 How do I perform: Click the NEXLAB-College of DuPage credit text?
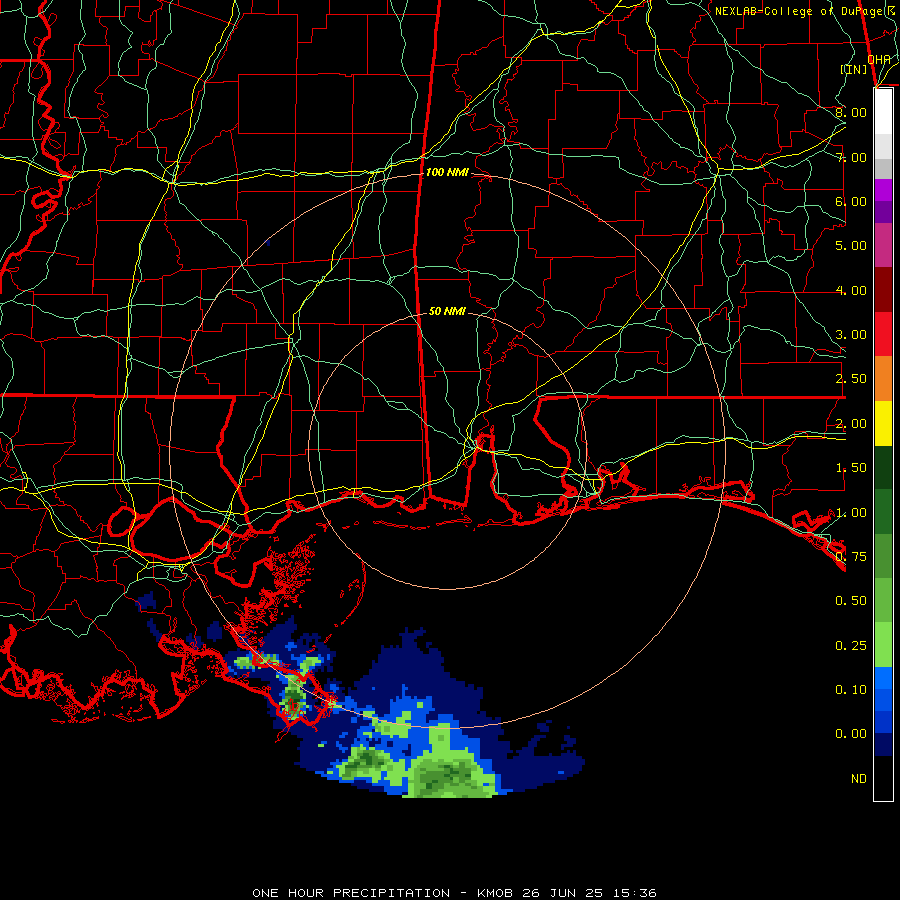(804, 11)
